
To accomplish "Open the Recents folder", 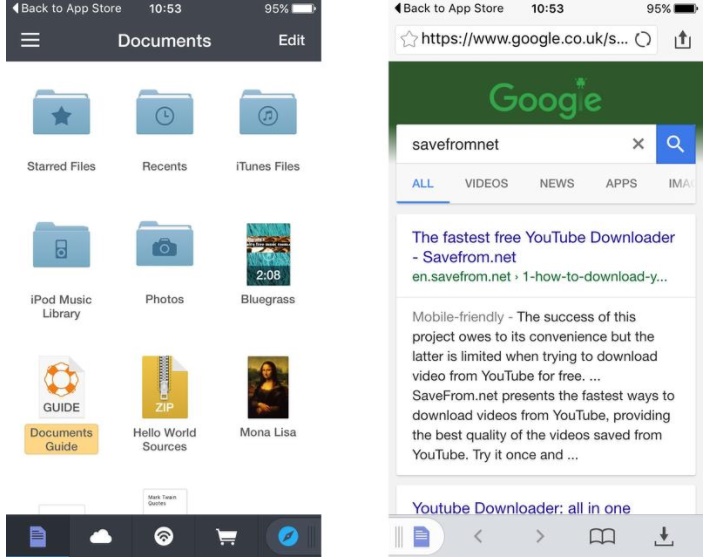I will click(165, 112).
